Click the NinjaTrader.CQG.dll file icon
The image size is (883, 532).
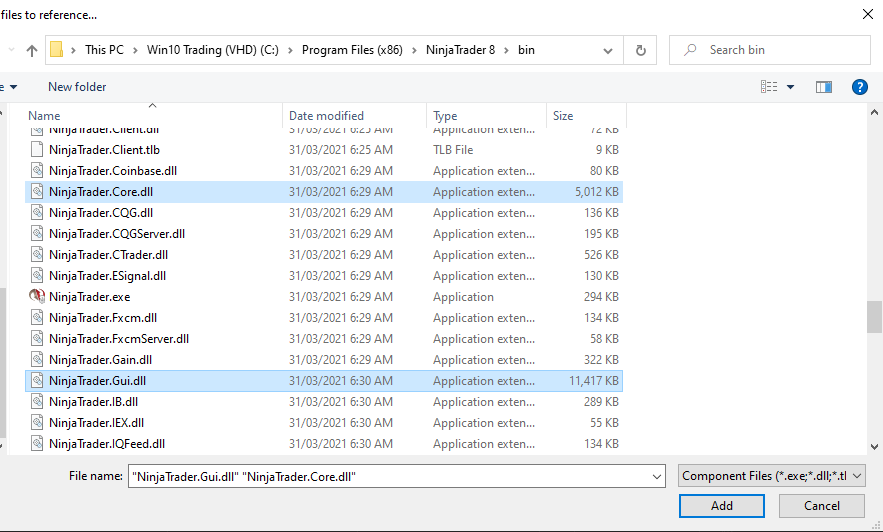click(x=37, y=213)
